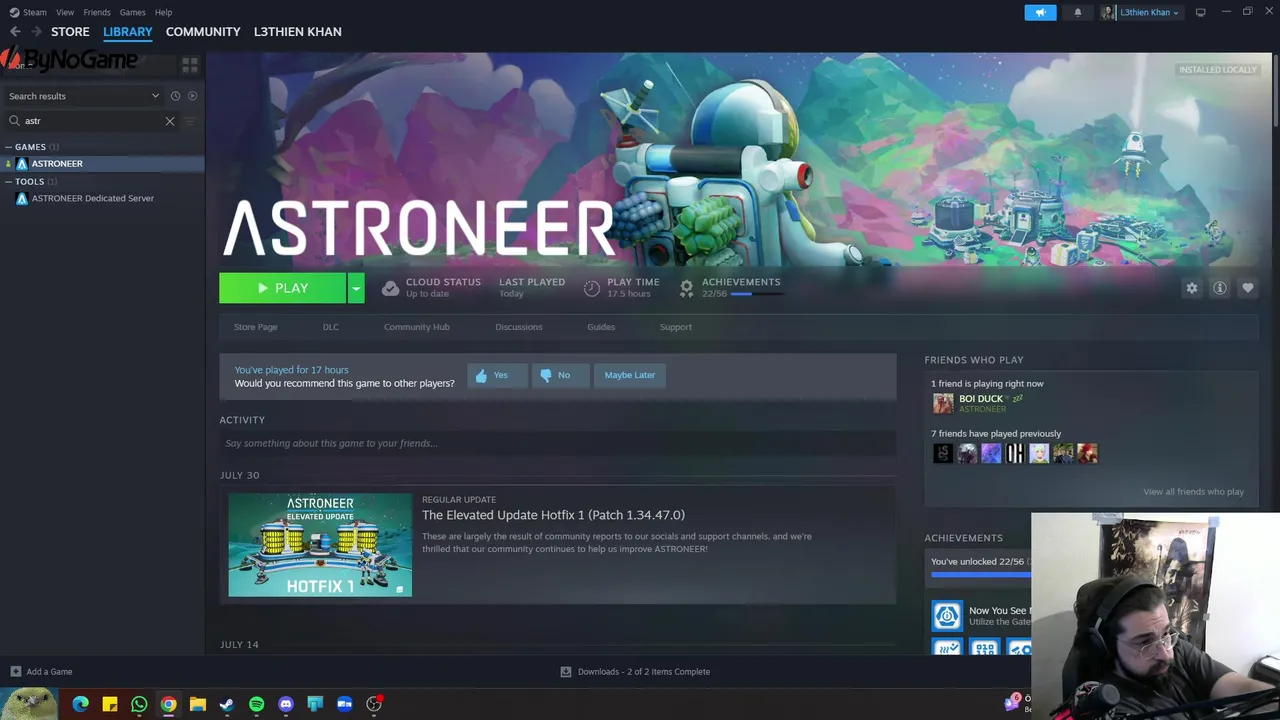Collapse the TOOLS category

click(8, 182)
